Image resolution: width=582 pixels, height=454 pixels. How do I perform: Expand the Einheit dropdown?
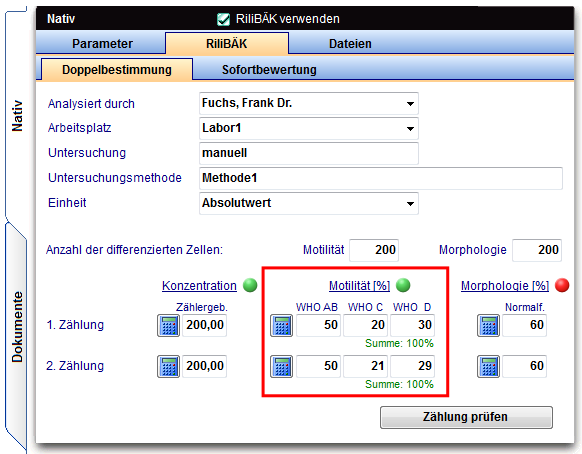pos(410,203)
